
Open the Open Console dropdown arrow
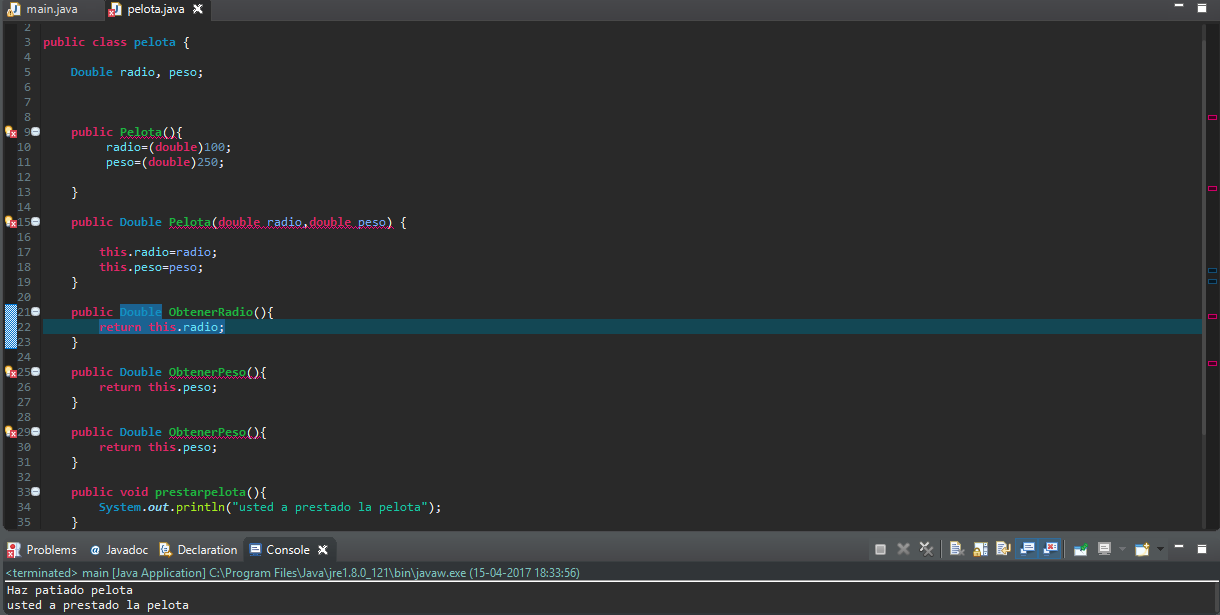(x=1160, y=549)
